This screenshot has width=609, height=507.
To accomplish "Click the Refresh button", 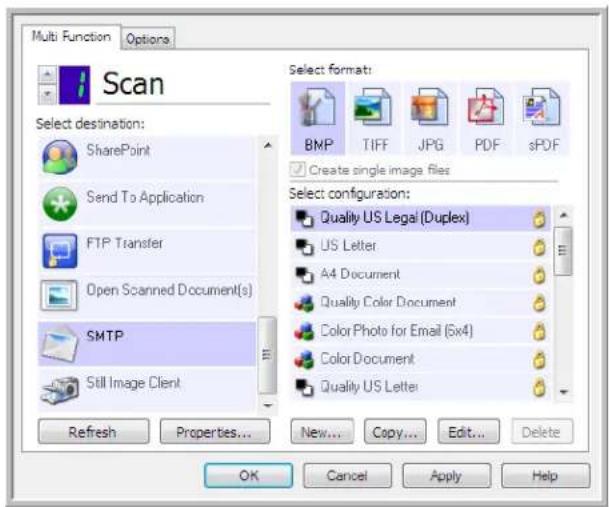I will (93, 432).
